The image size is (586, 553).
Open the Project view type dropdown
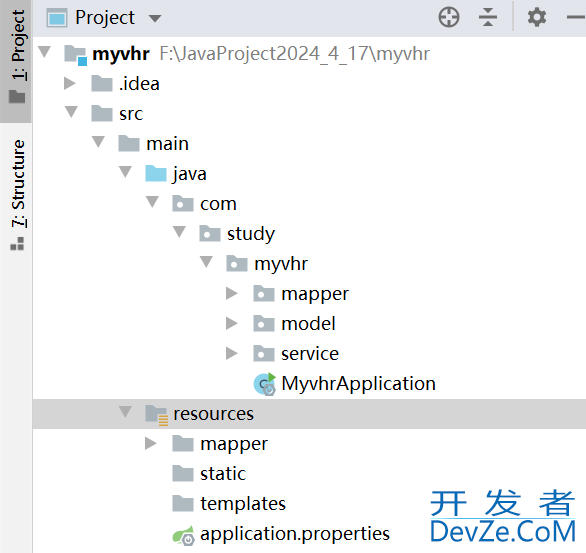click(155, 18)
